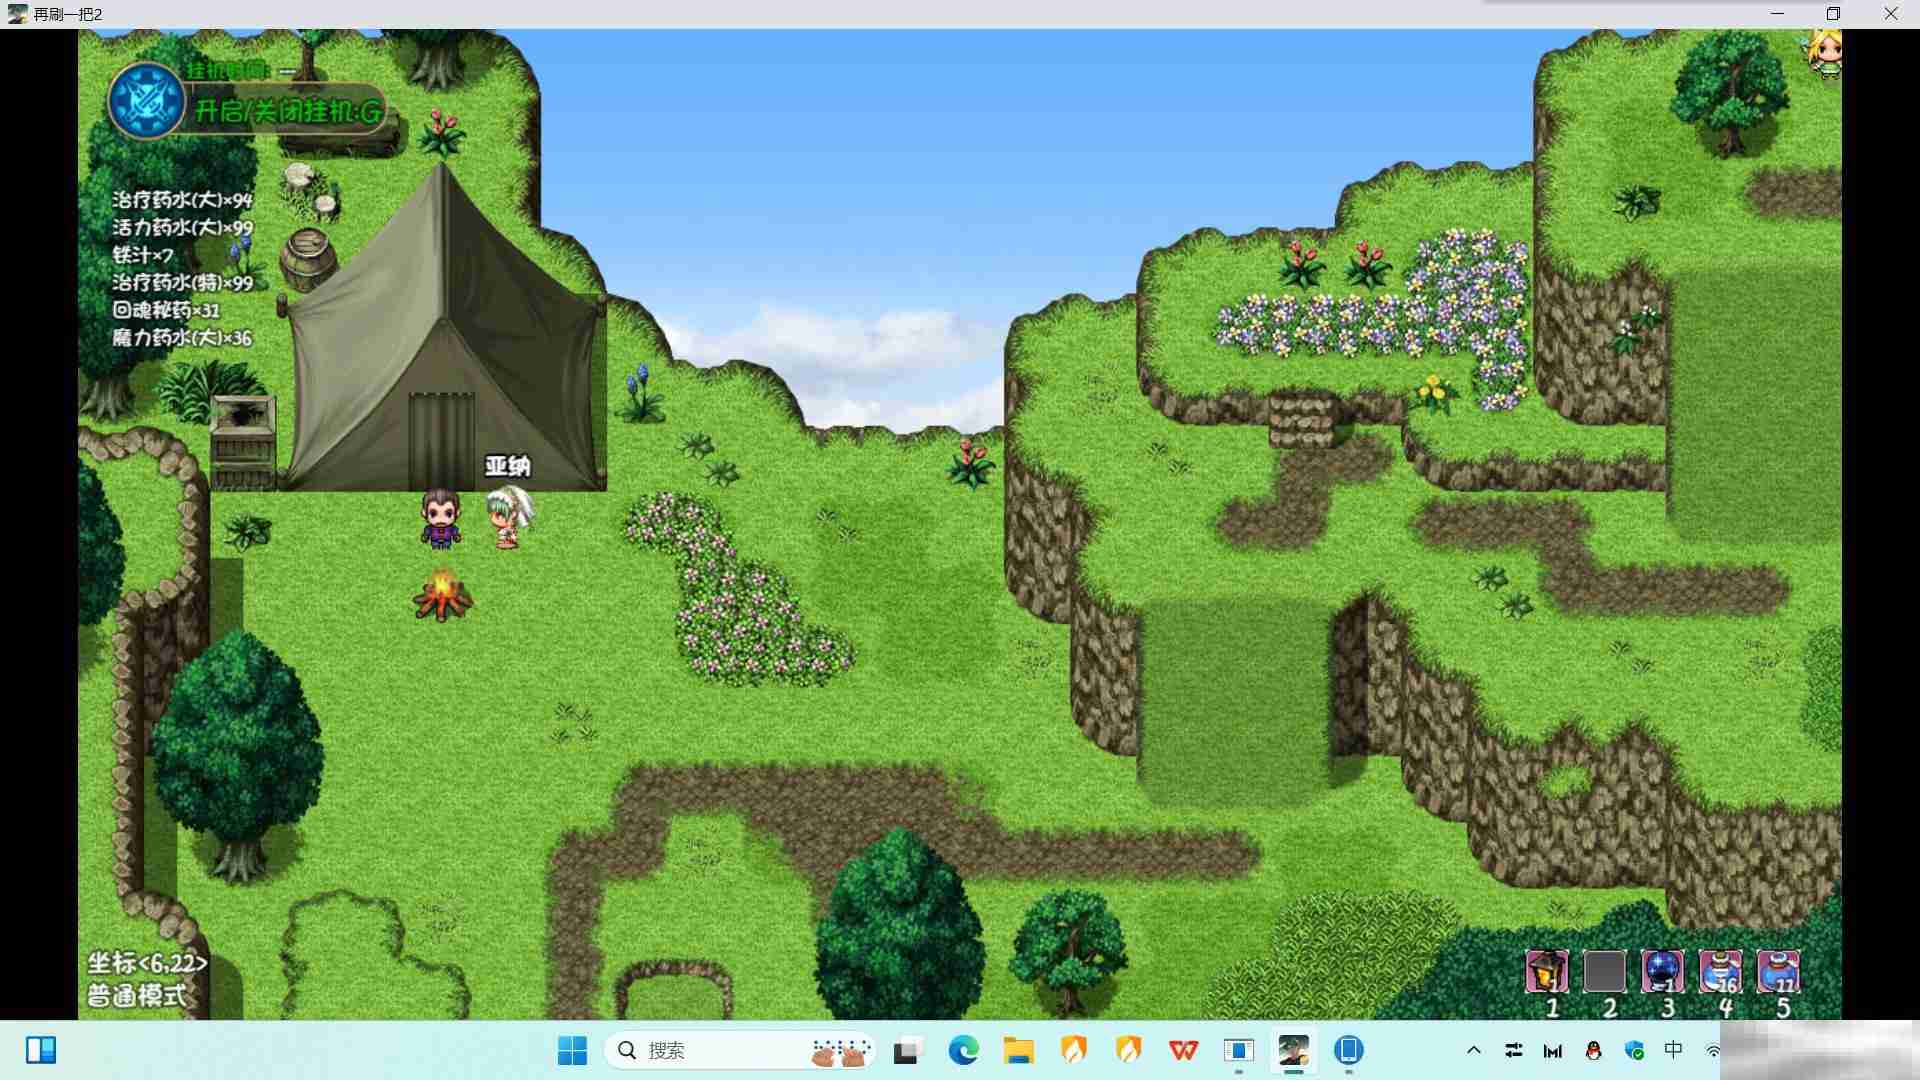Open Microsoft Edge from the taskbar
The width and height of the screenshot is (1920, 1080).
point(963,1050)
